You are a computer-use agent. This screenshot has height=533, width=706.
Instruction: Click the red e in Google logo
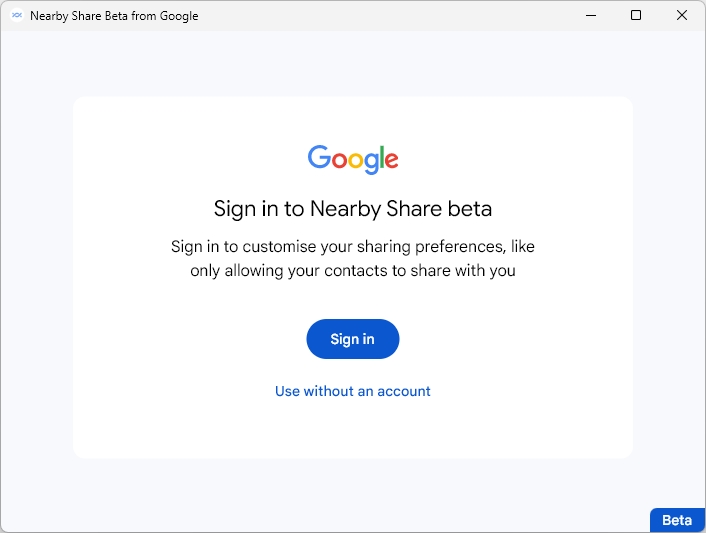pos(391,160)
